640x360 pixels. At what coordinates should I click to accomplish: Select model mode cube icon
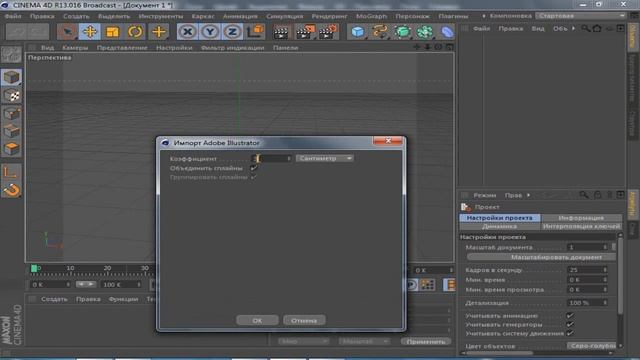pyautogui.click(x=11, y=77)
